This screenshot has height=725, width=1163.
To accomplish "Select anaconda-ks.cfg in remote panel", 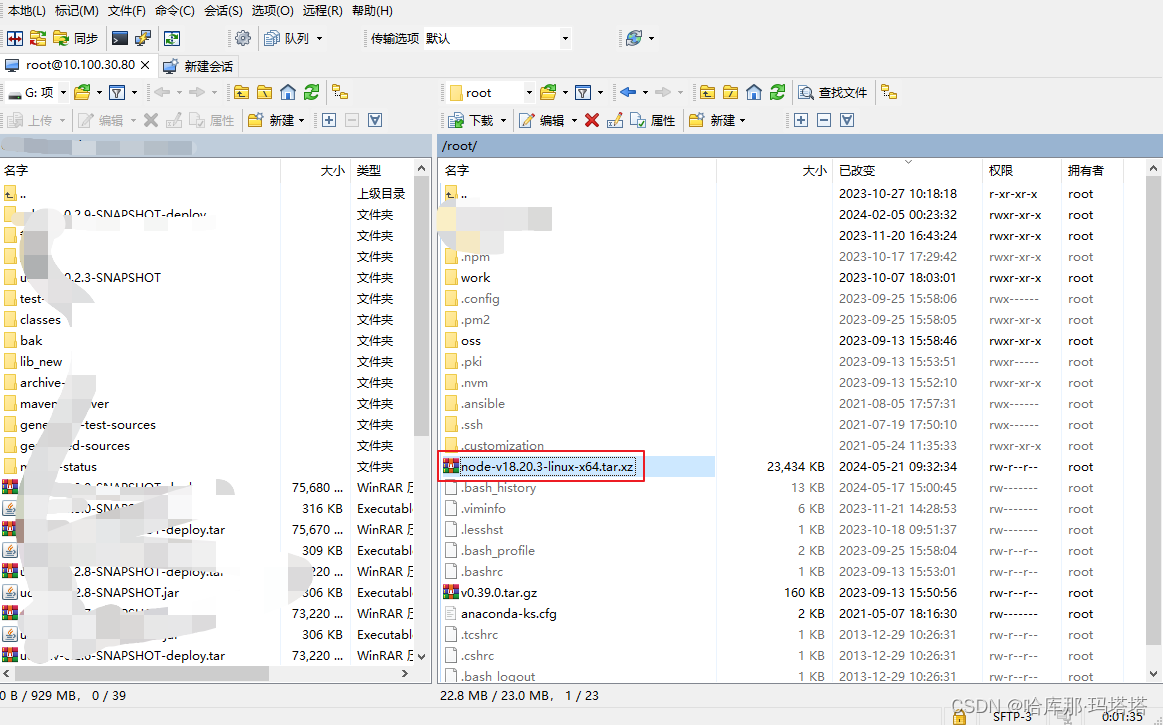I will [x=508, y=614].
